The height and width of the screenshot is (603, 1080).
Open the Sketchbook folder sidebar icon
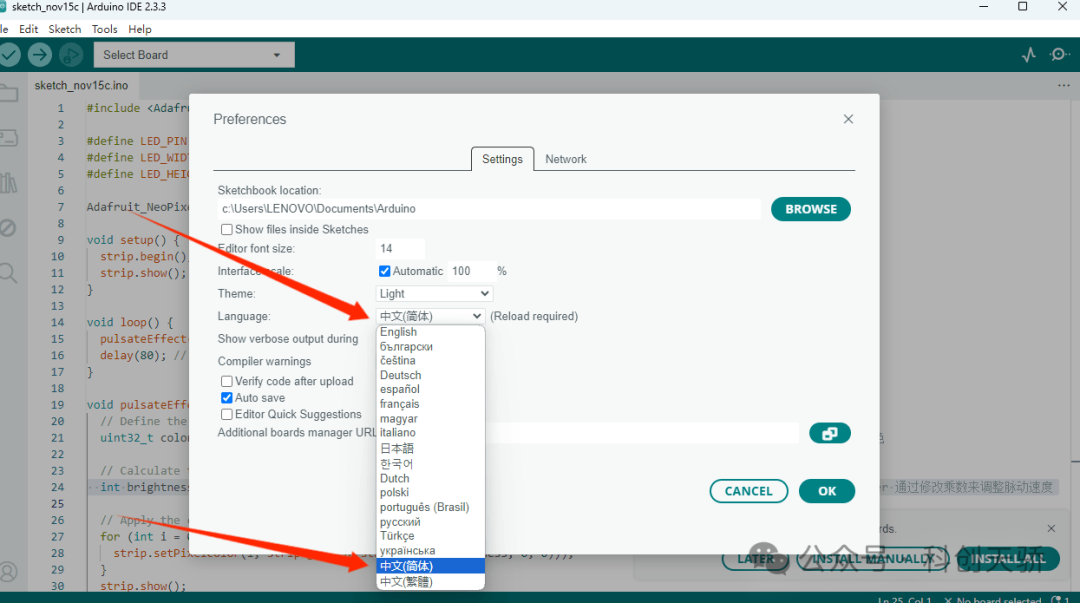(x=9, y=93)
